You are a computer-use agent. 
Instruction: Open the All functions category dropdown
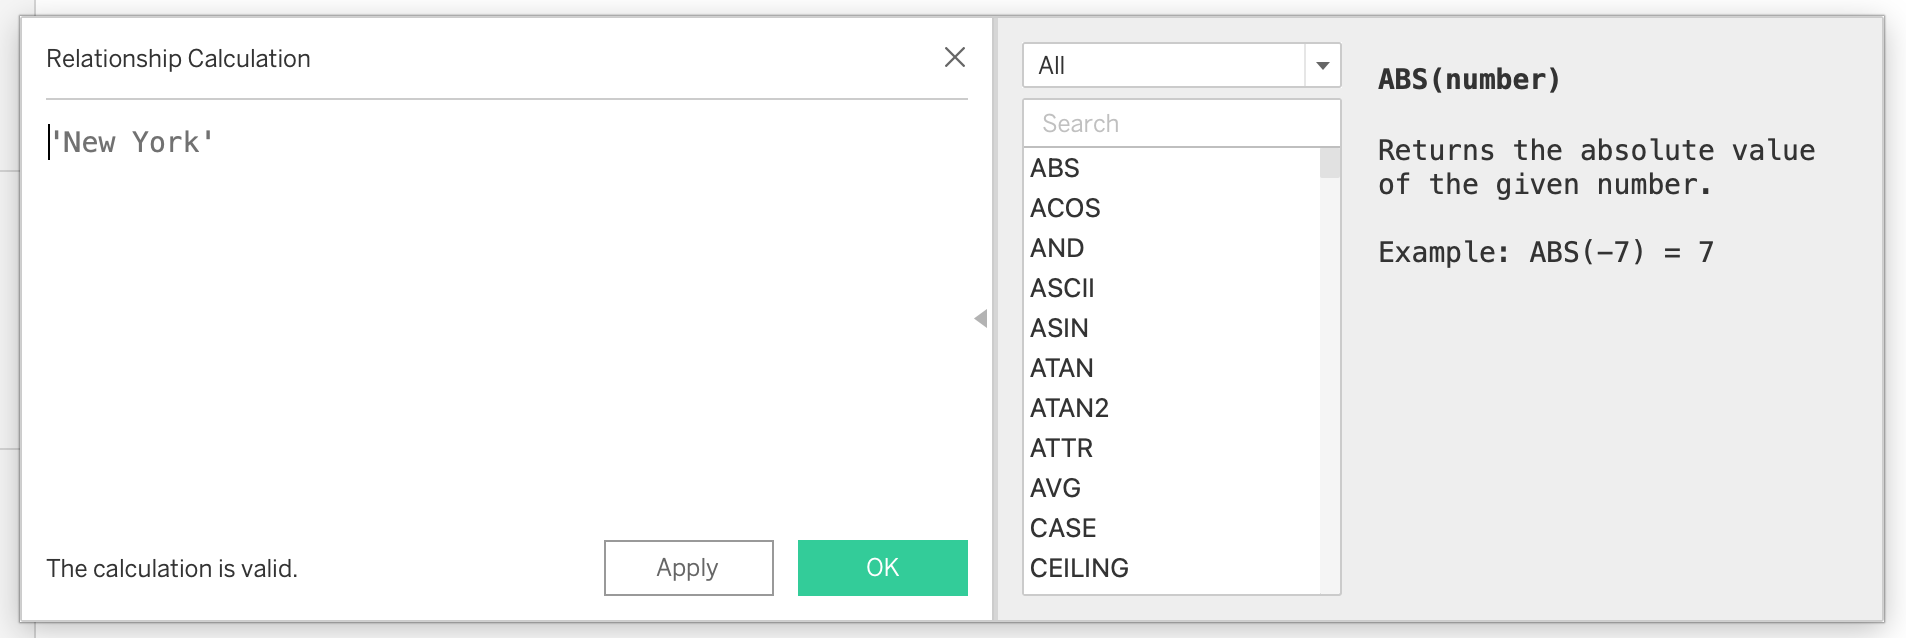[1164, 66]
